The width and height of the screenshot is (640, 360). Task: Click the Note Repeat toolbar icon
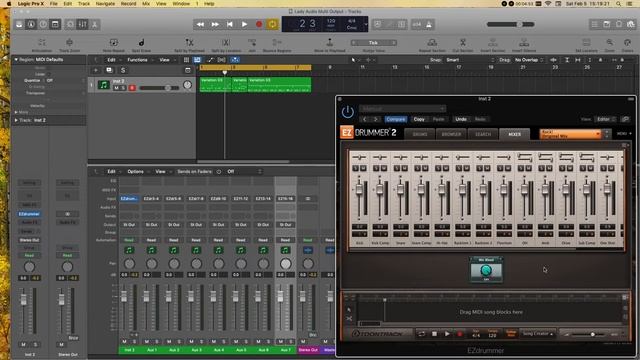pyautogui.click(x=113, y=42)
